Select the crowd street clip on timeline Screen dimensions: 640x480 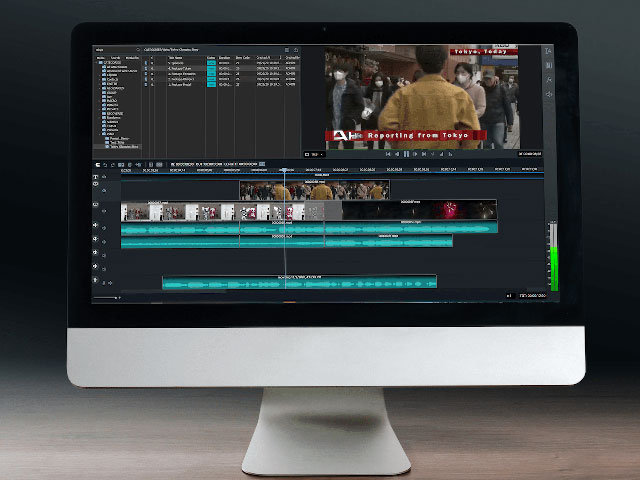pyautogui.click(x=314, y=191)
